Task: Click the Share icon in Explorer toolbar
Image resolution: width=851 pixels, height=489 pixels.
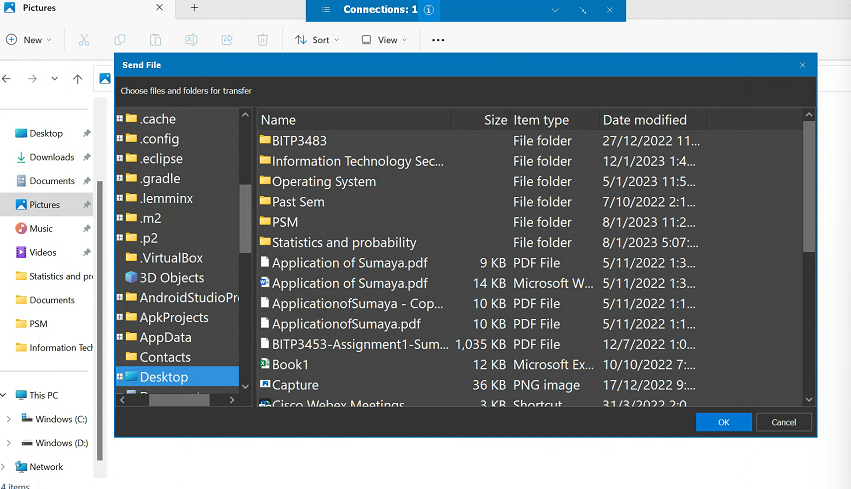Action: coord(227,40)
